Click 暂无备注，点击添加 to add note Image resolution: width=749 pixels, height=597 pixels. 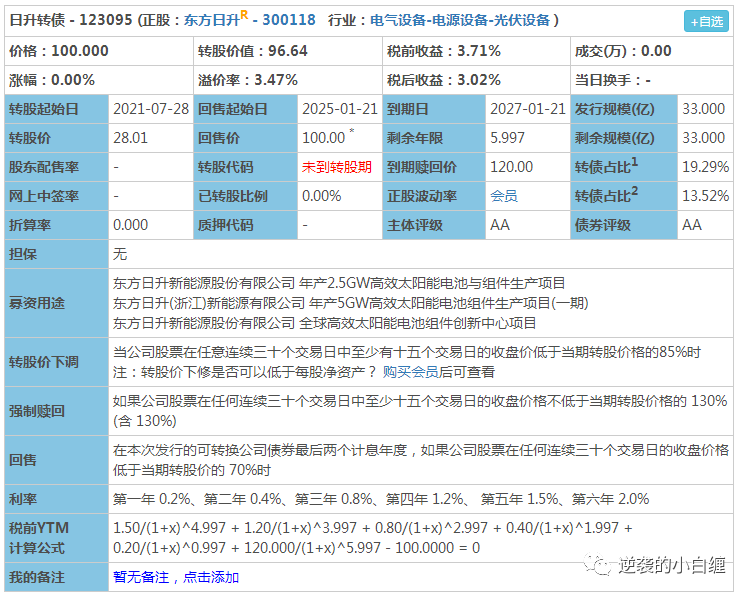pos(176,577)
